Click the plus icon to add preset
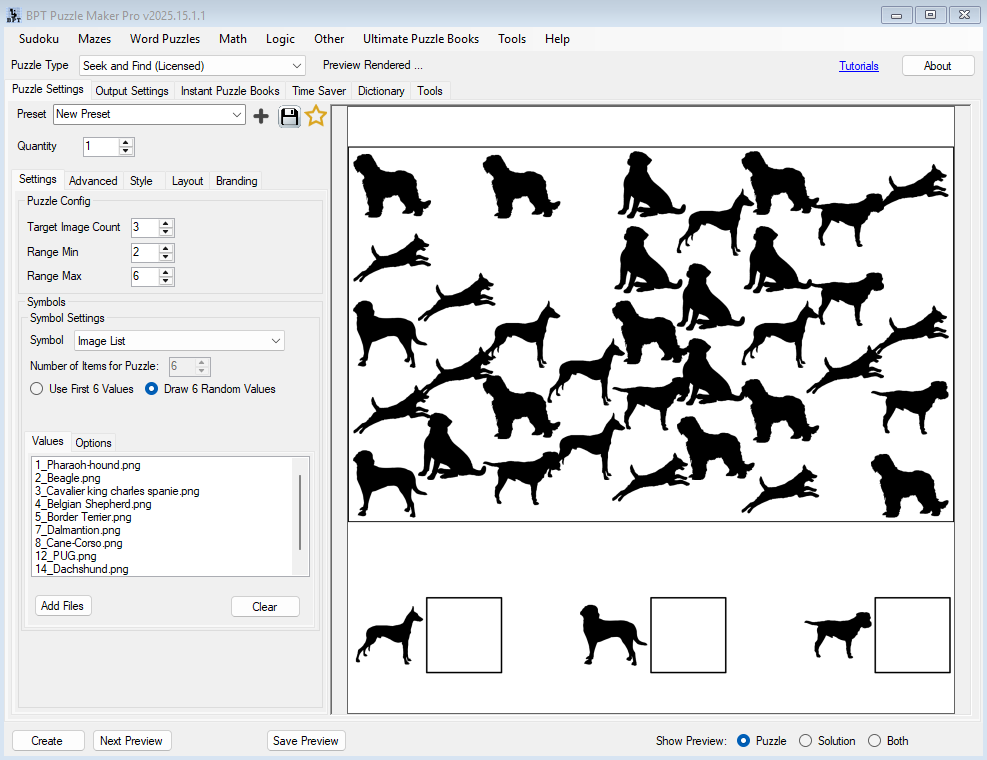The height and width of the screenshot is (760, 987). (261, 116)
